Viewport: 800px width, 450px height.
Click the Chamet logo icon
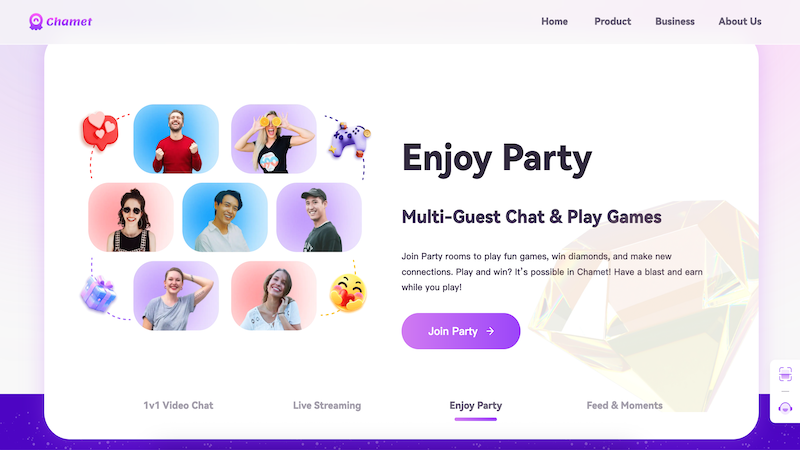coord(36,21)
